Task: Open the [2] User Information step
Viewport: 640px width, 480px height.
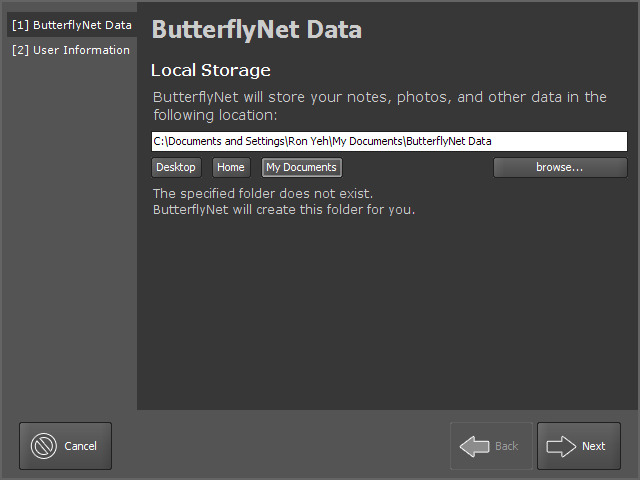Action: pos(71,50)
